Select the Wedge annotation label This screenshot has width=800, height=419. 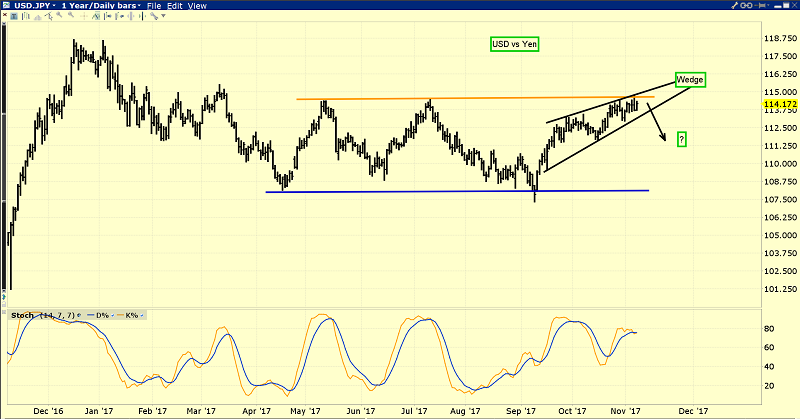point(689,79)
